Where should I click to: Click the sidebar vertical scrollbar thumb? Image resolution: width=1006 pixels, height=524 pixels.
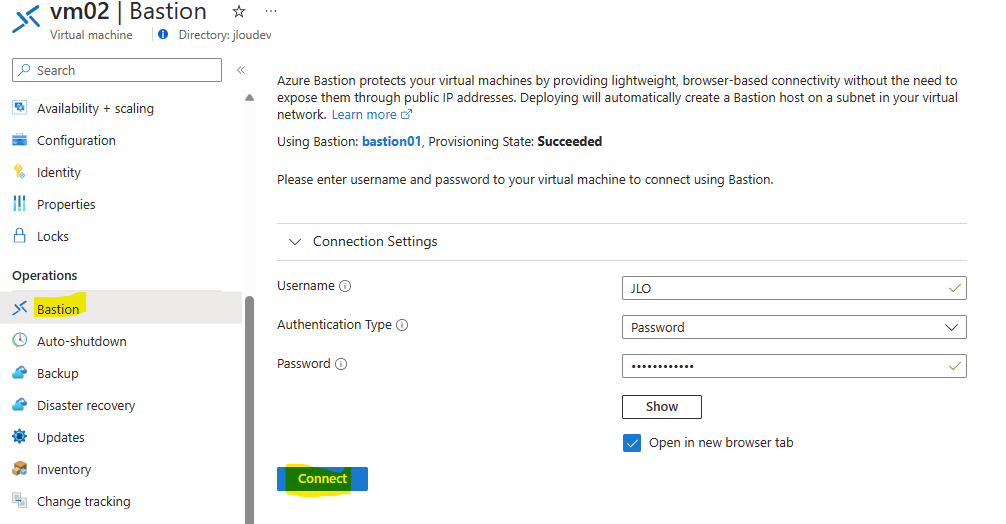tap(250, 409)
